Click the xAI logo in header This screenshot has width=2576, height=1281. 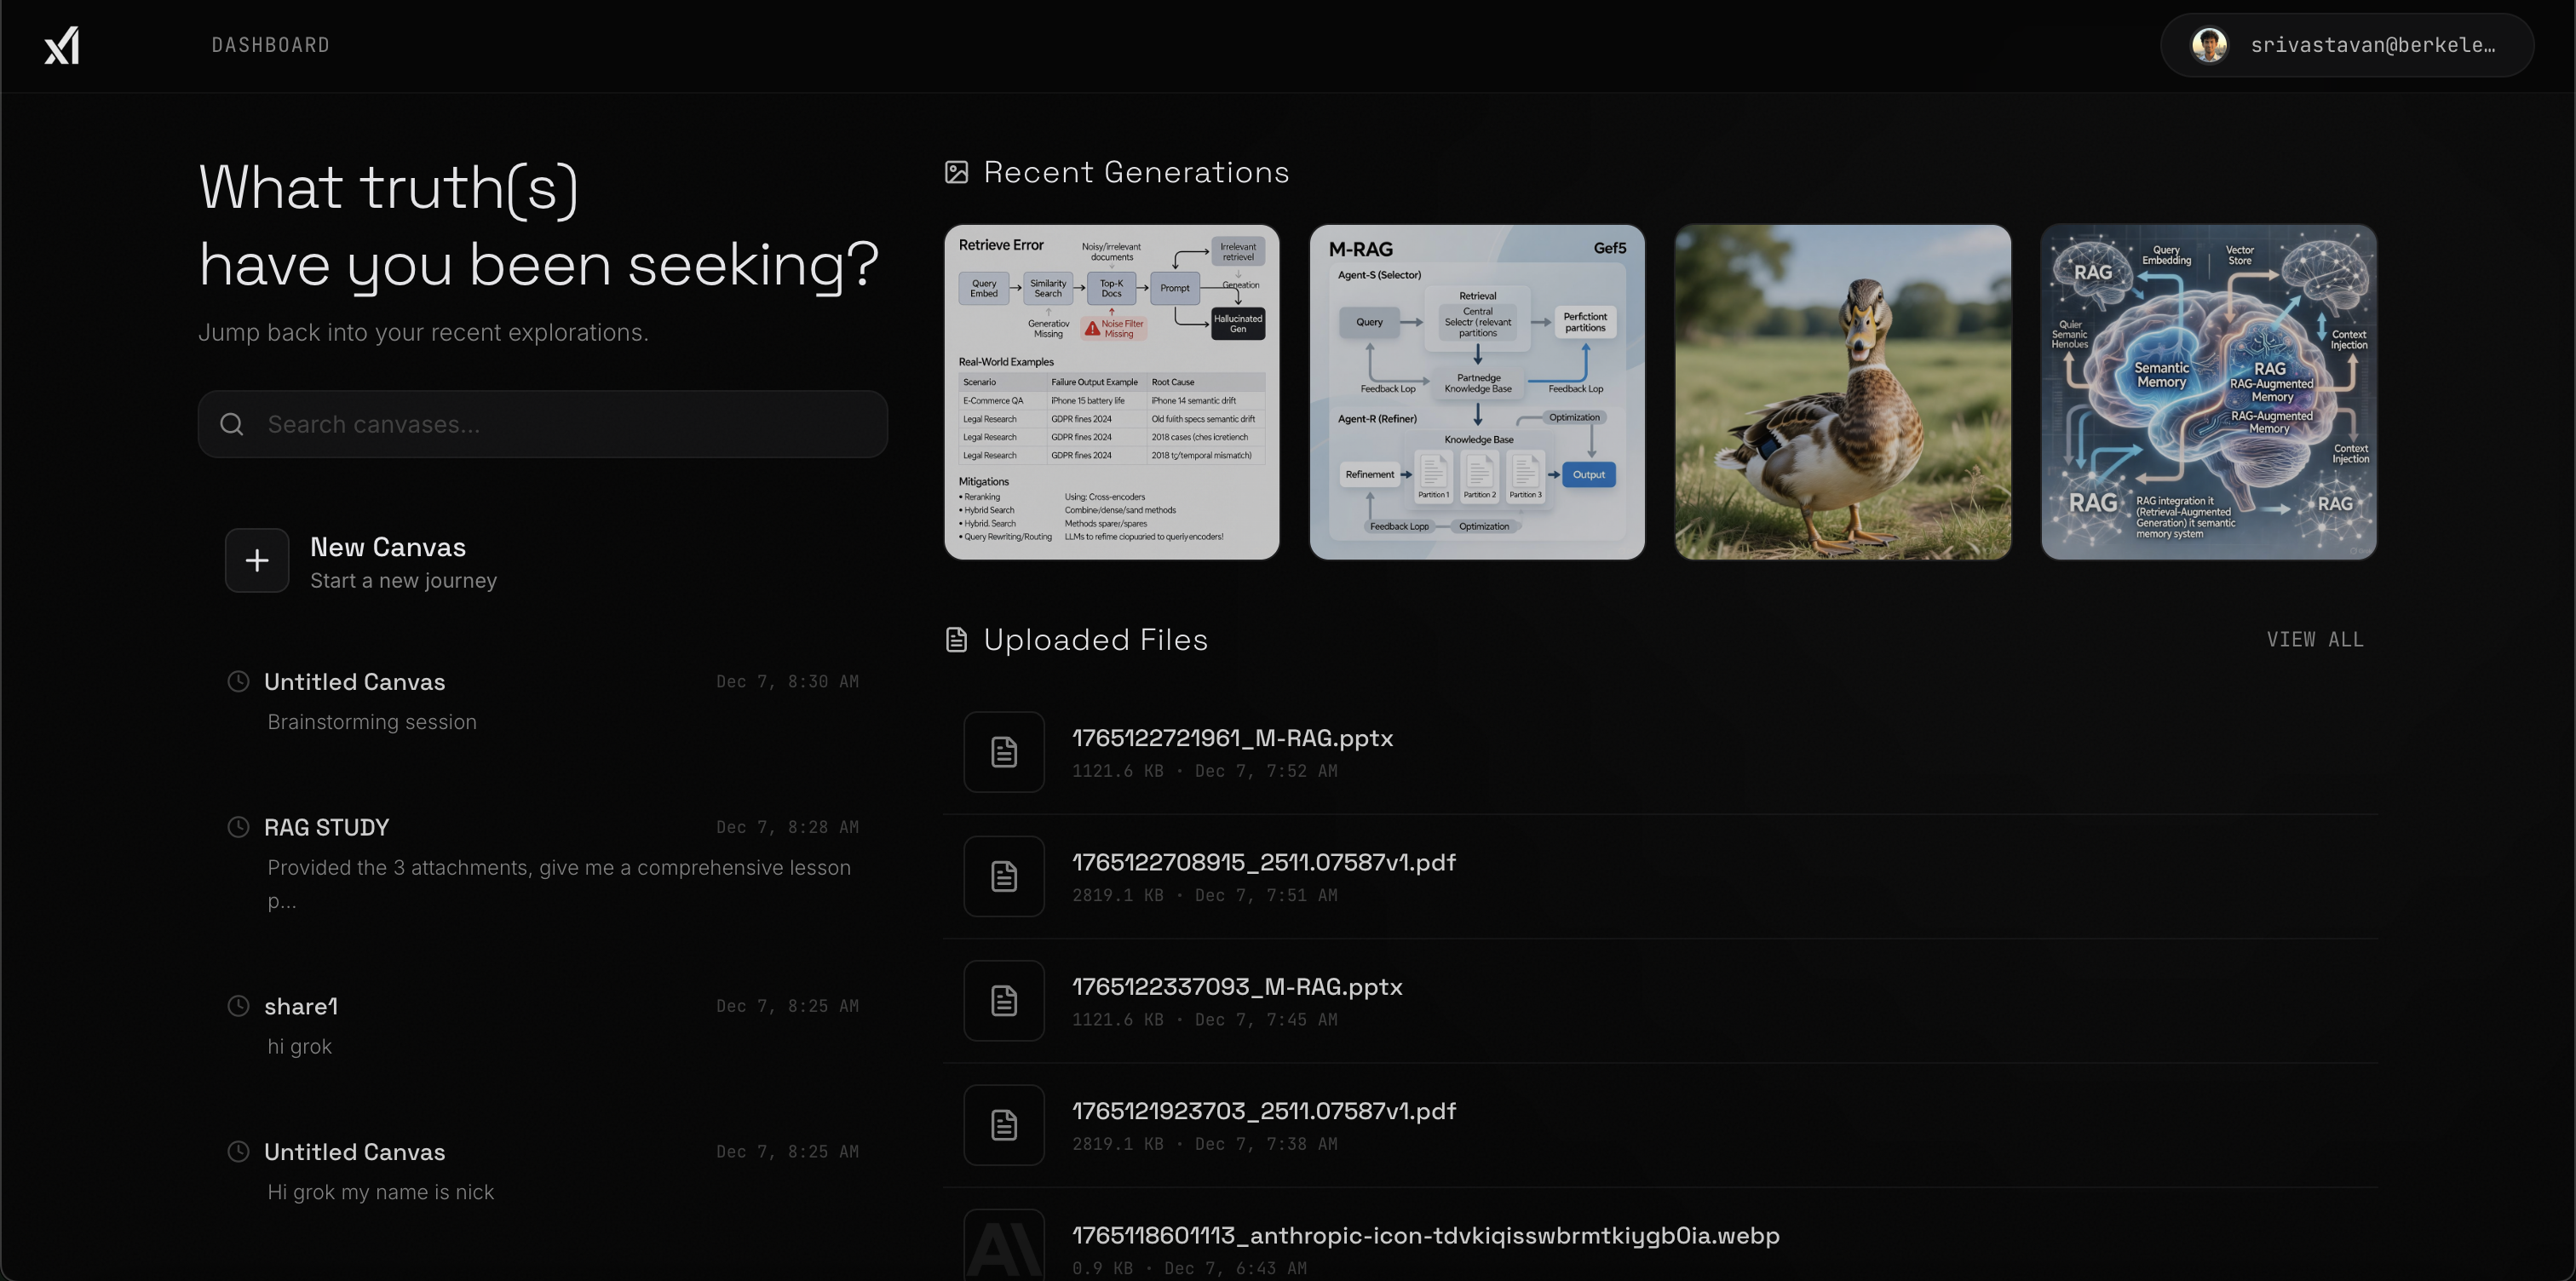[x=62, y=46]
